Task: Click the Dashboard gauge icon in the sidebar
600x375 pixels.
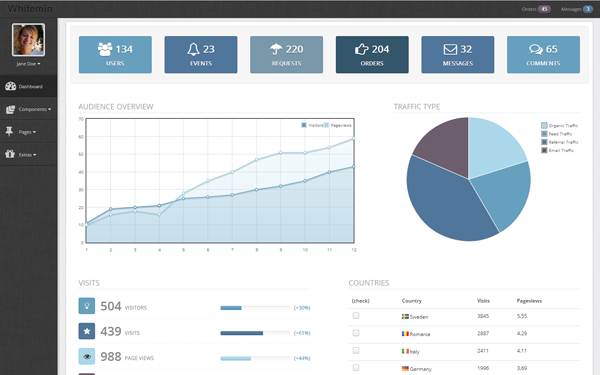Action: [x=10, y=86]
